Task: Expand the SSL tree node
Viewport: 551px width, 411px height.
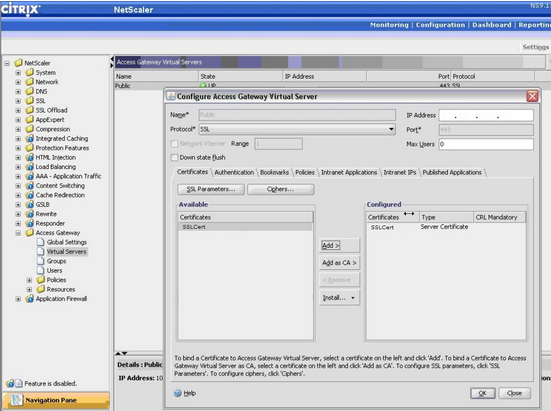Action: pos(18,101)
